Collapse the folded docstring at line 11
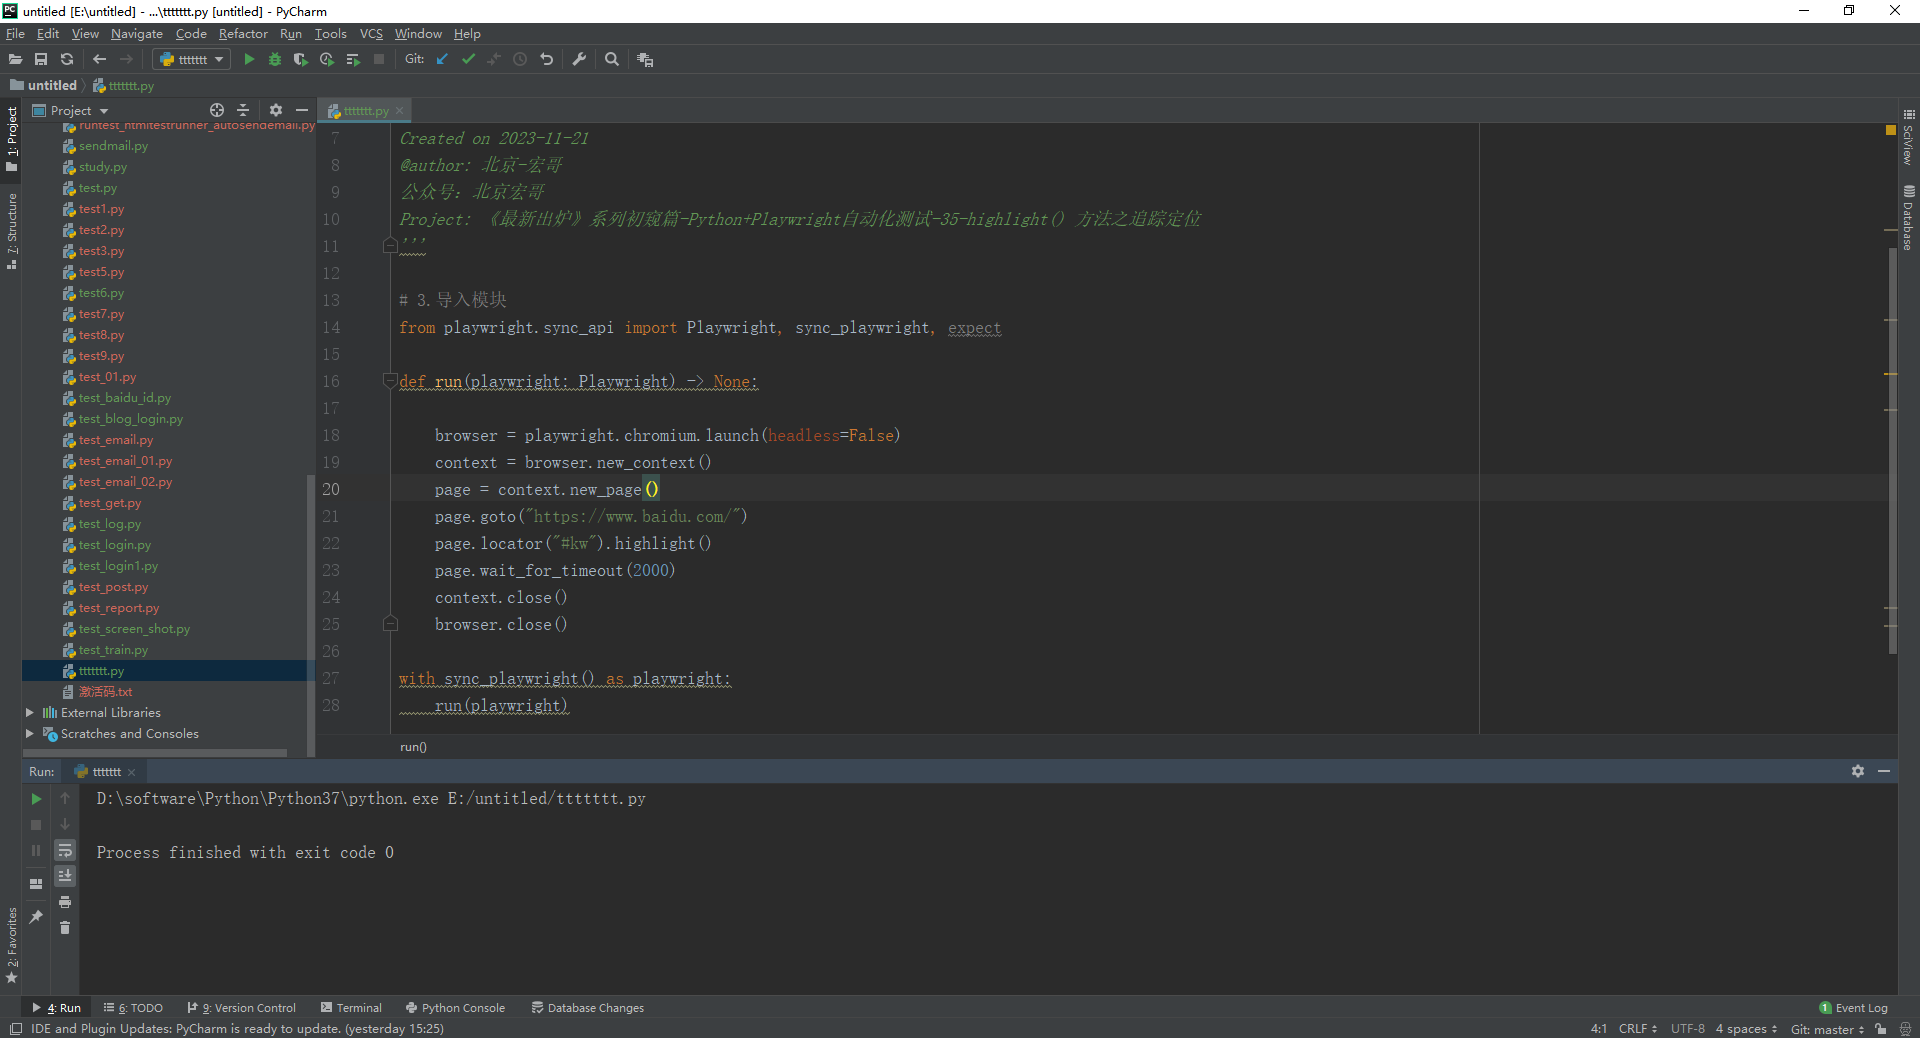Viewport: 1920px width, 1038px height. click(390, 246)
